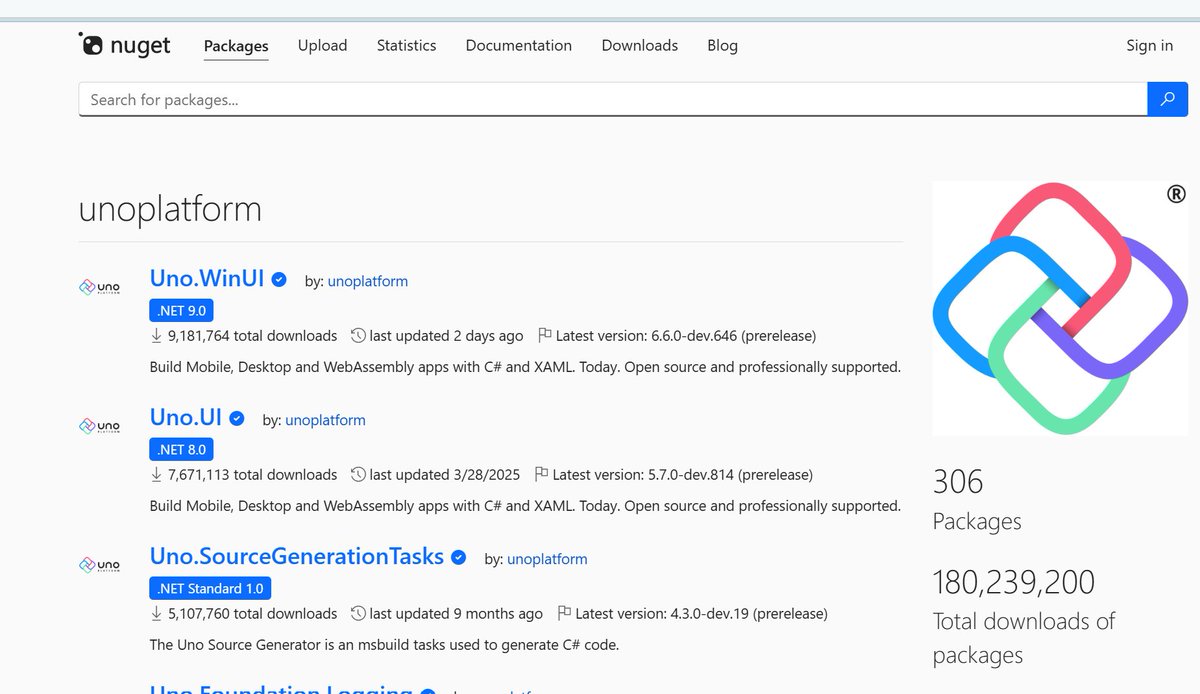Click '7,671,113 total downloads' text
This screenshot has height=694, width=1200.
253,475
